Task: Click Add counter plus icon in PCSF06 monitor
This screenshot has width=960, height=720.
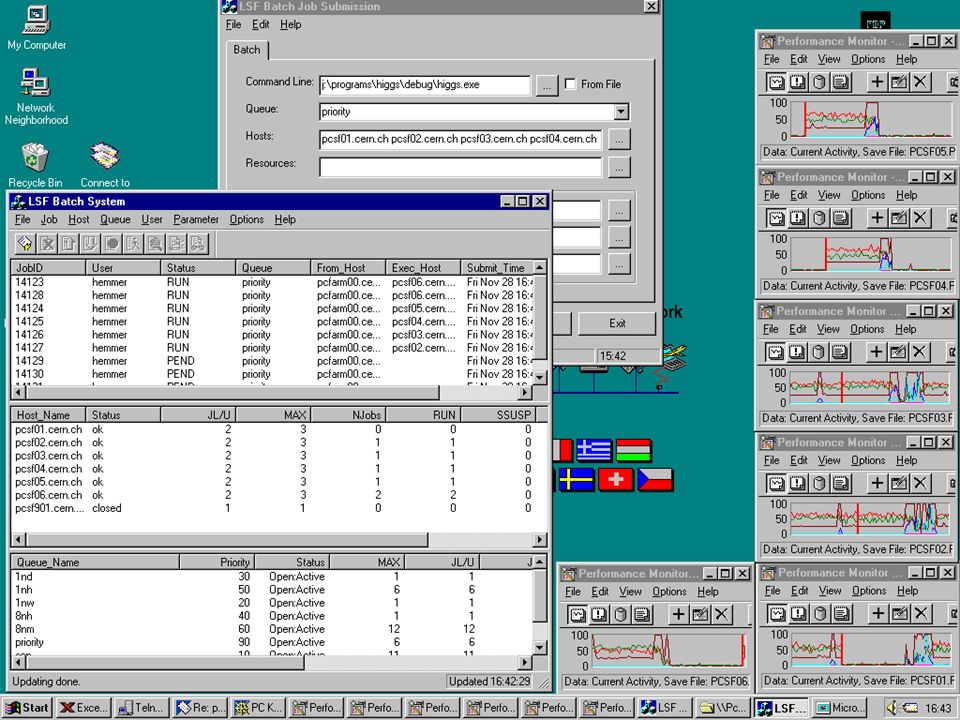Action: [x=678, y=615]
